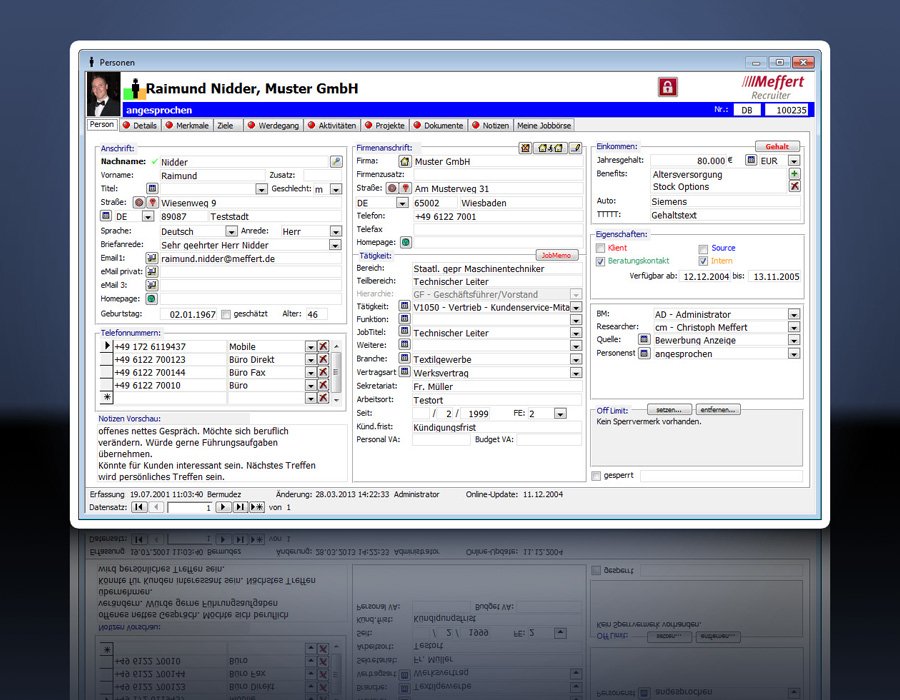The image size is (900, 700).
Task: Click the search icon beside Nachname field
Action: pyautogui.click(x=336, y=162)
